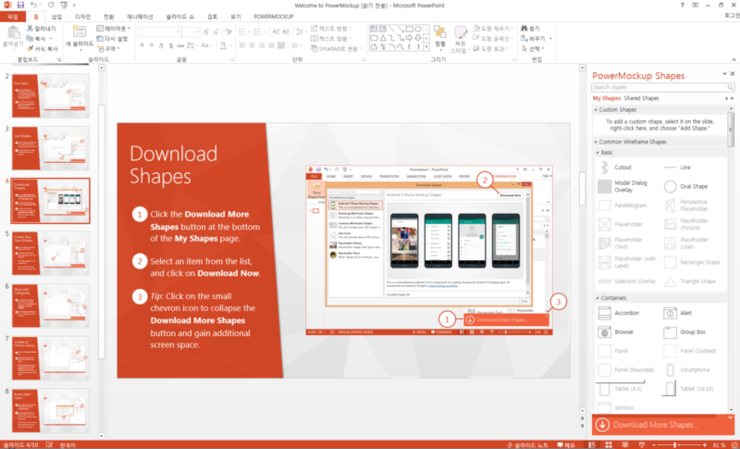Collapse the Custom Shapes section

(x=596, y=110)
